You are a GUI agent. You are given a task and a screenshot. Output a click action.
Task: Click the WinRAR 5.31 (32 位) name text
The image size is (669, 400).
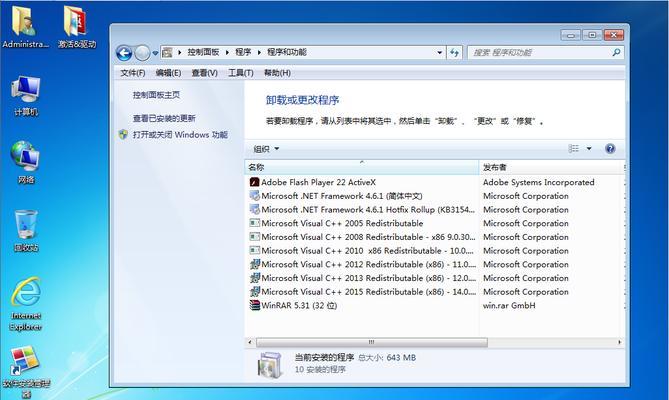299,305
